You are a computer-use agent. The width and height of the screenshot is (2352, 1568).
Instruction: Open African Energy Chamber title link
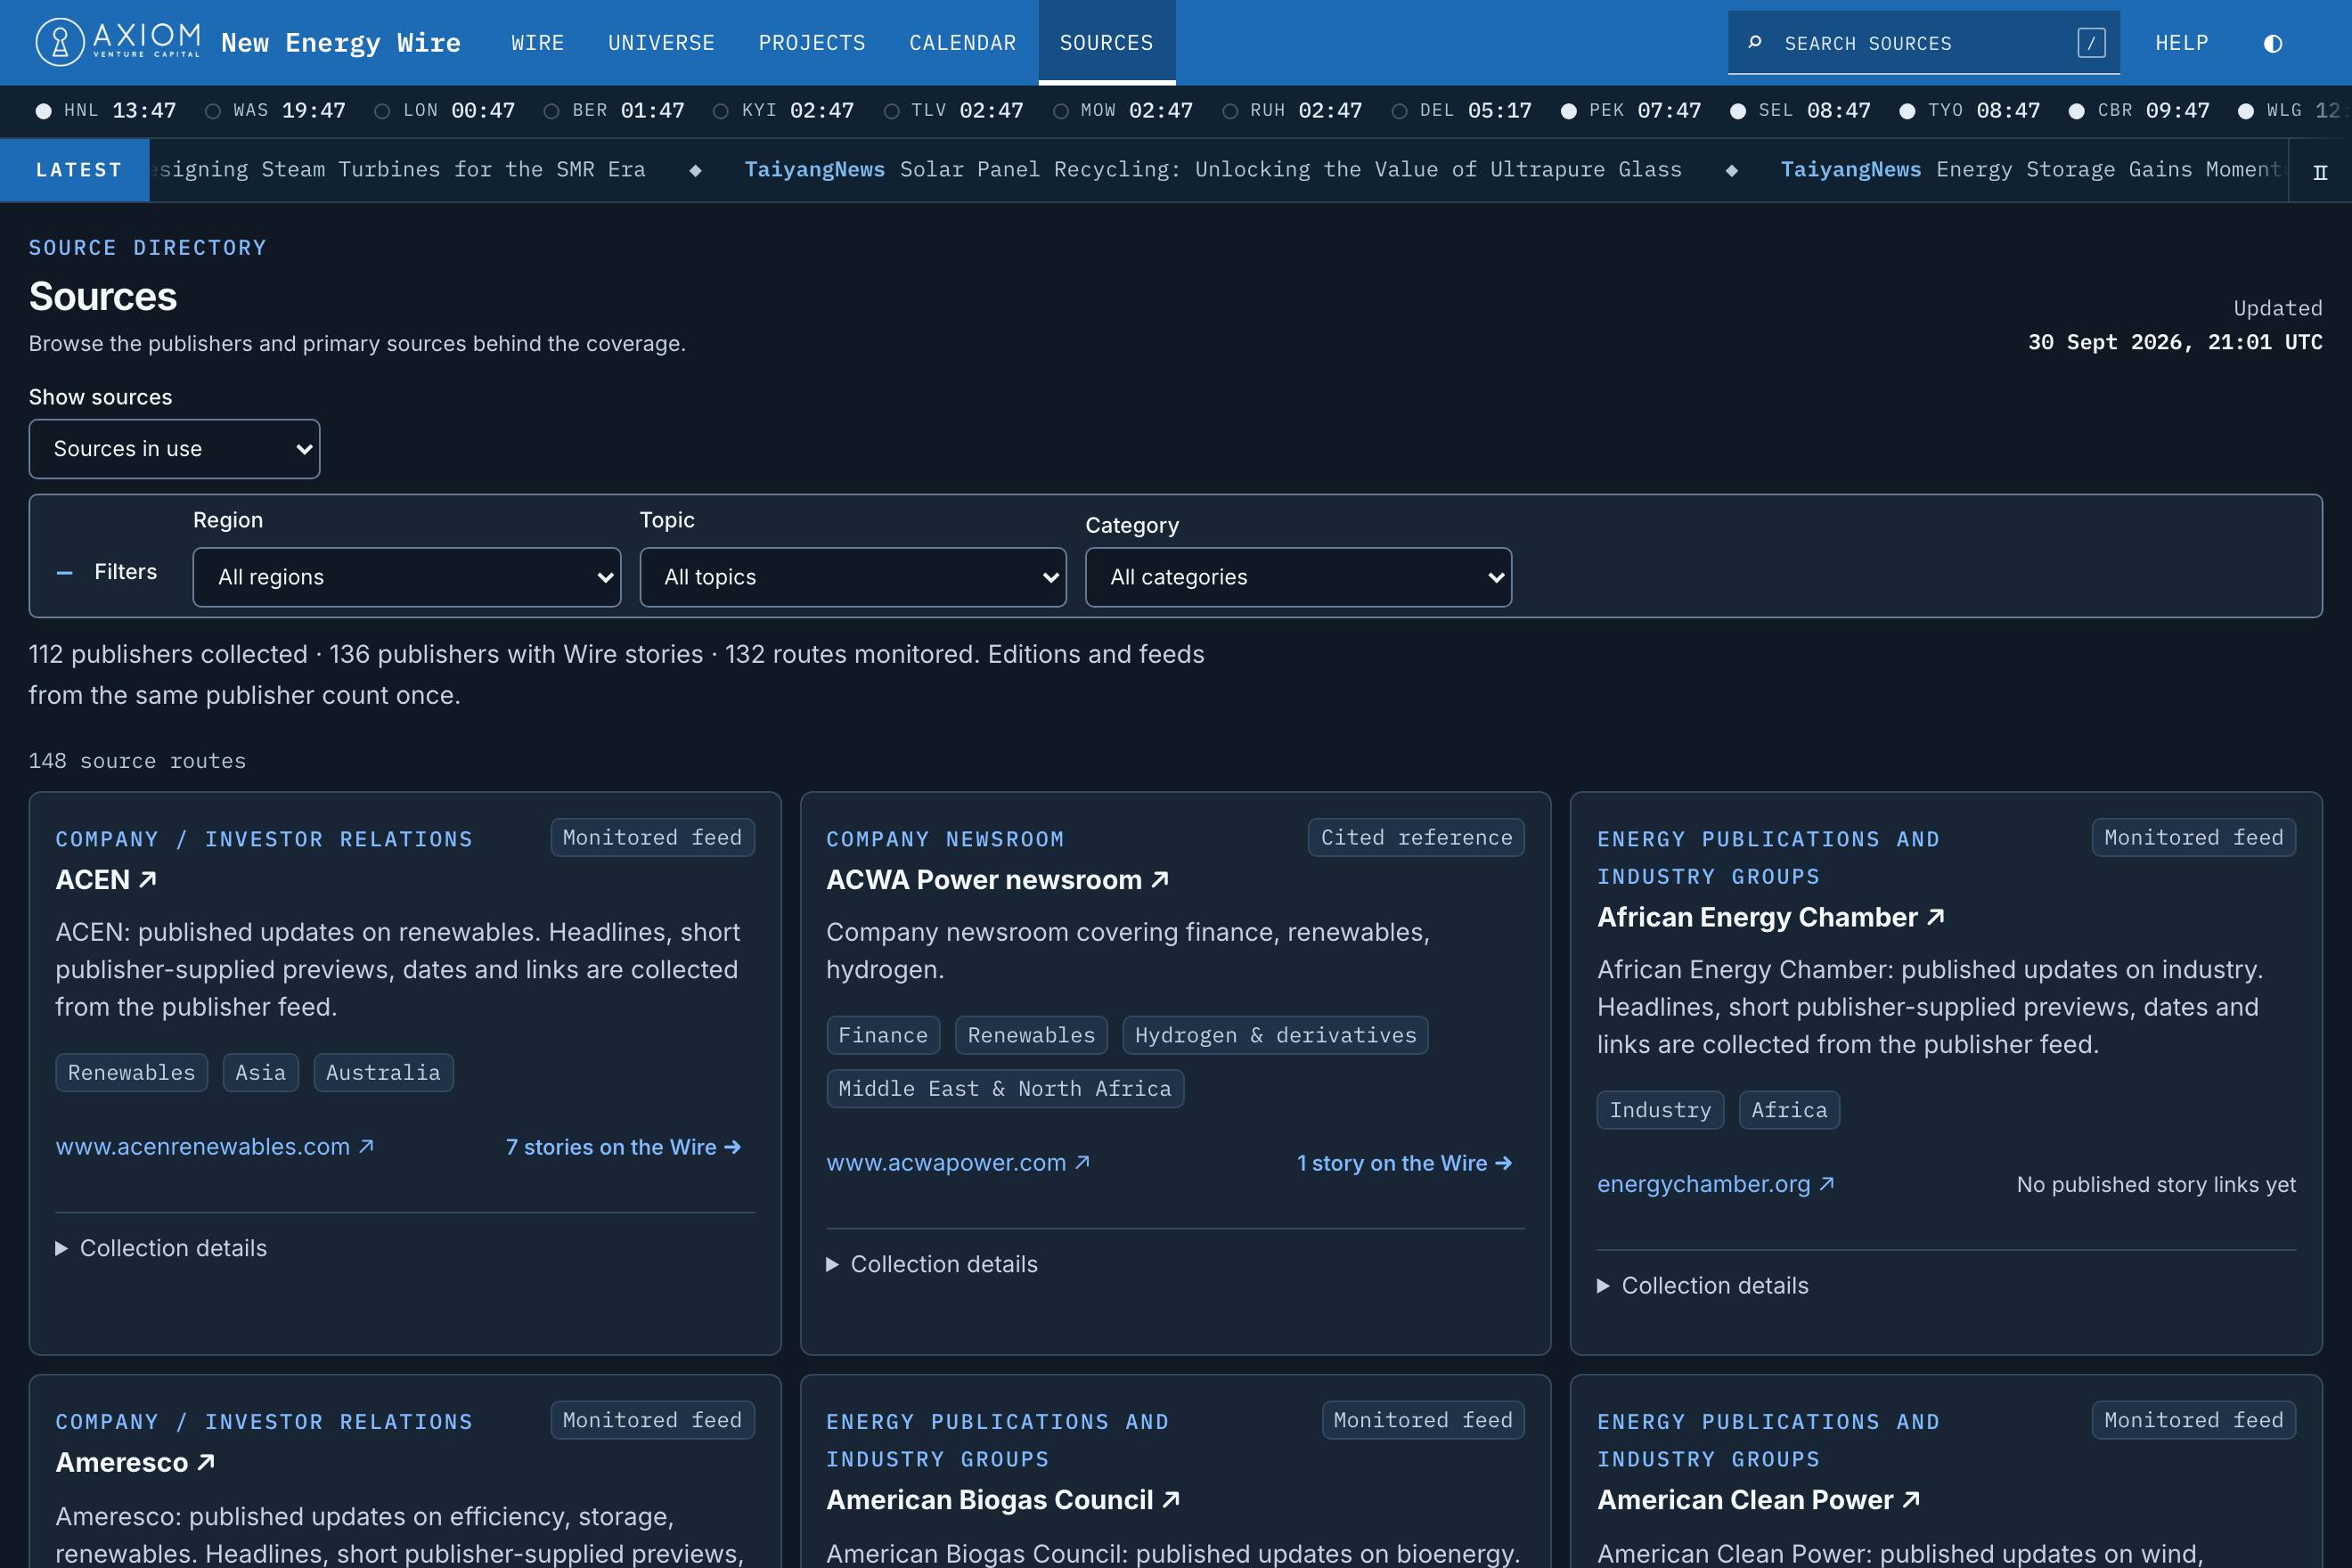click(x=1770, y=917)
